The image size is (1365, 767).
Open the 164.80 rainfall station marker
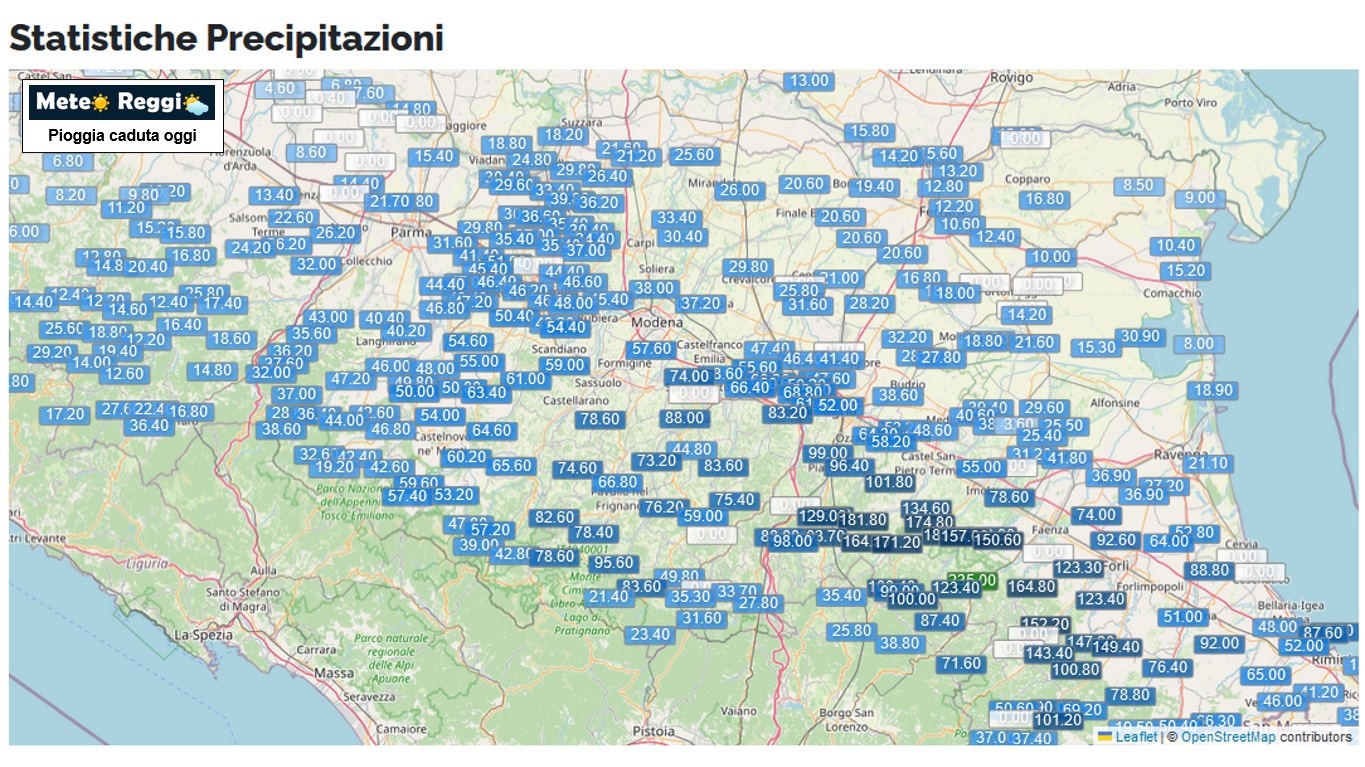point(1031,587)
